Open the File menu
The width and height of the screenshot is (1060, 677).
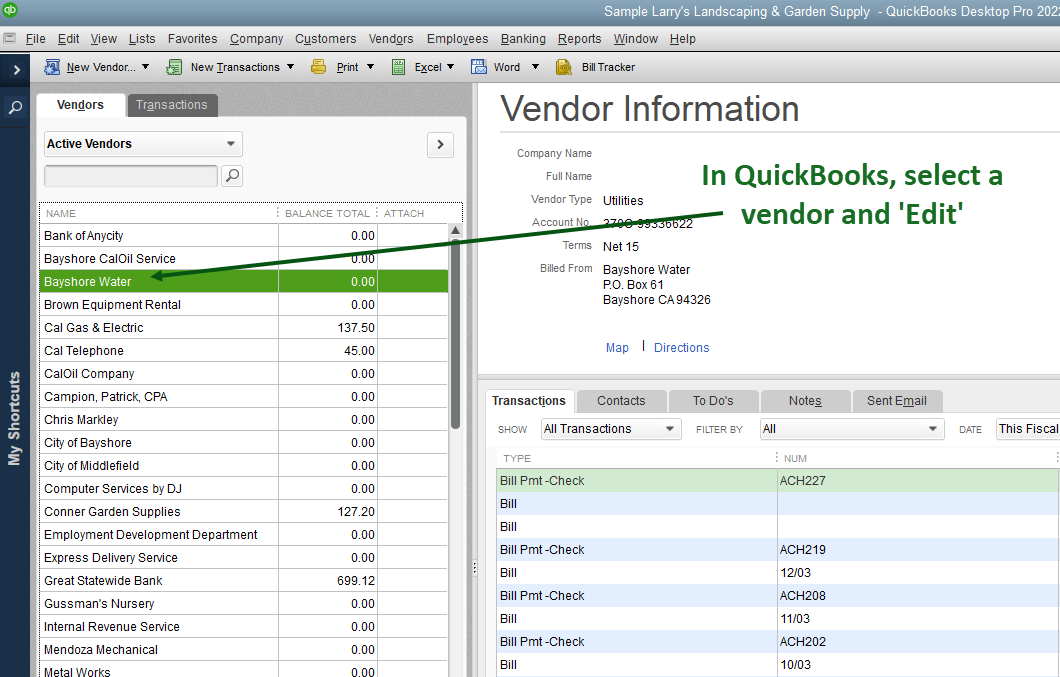click(x=35, y=39)
